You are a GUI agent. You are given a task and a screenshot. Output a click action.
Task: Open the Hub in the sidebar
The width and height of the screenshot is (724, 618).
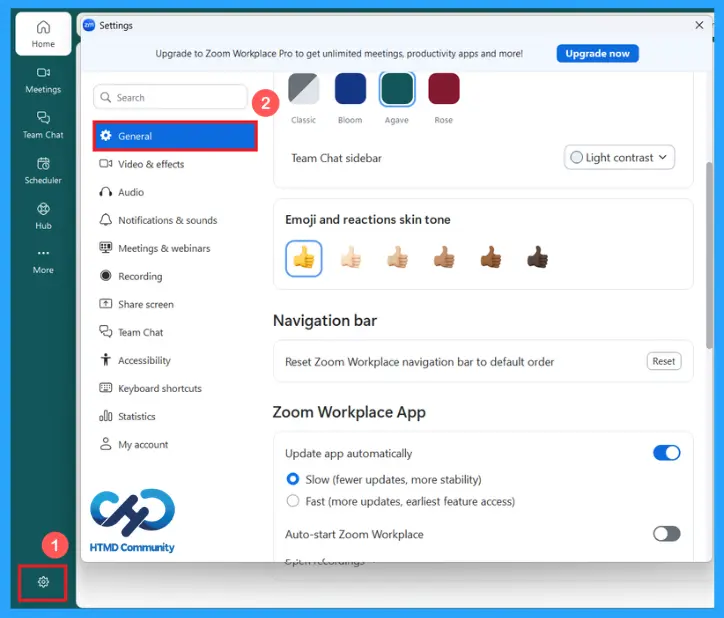(43, 216)
